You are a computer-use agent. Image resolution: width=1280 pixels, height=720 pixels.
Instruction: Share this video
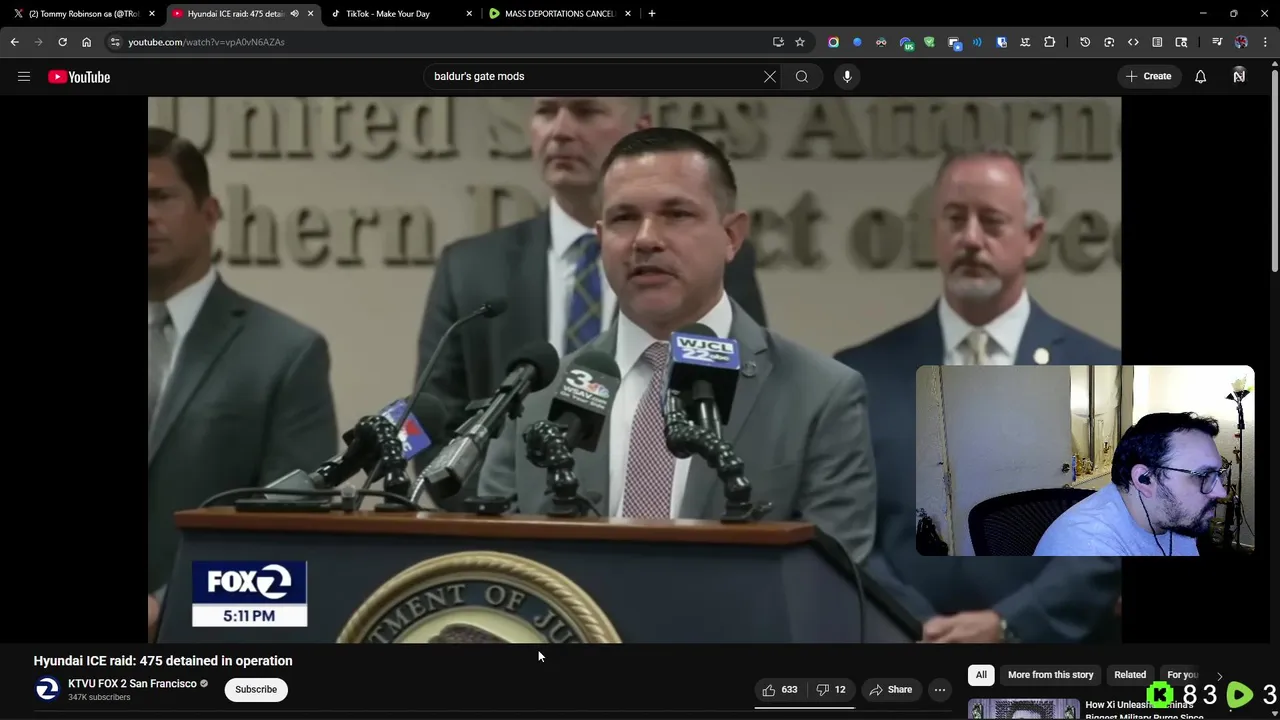890,689
